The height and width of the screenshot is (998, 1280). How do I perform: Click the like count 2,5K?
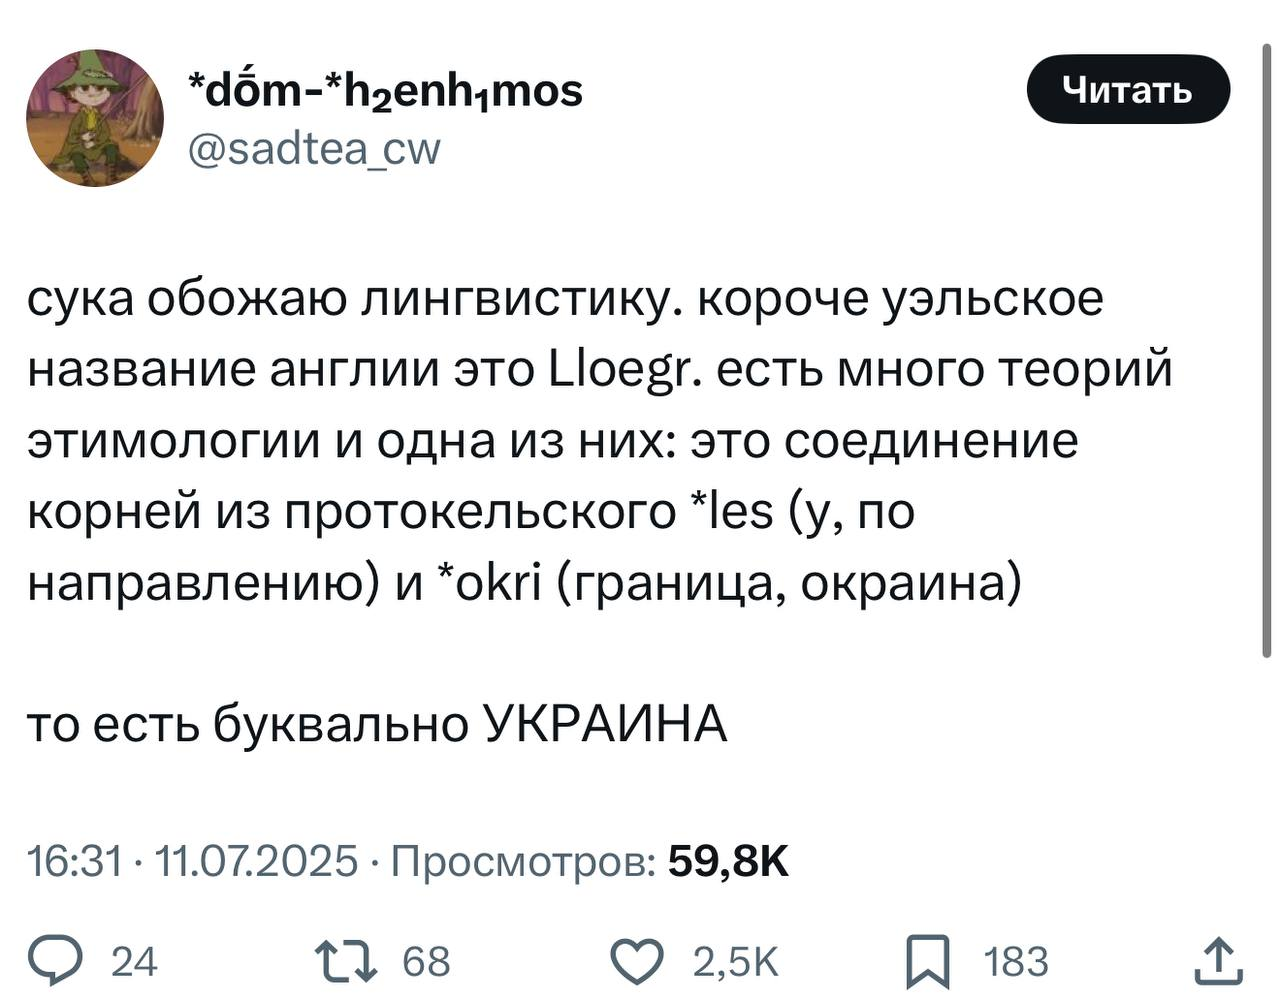pos(735,962)
